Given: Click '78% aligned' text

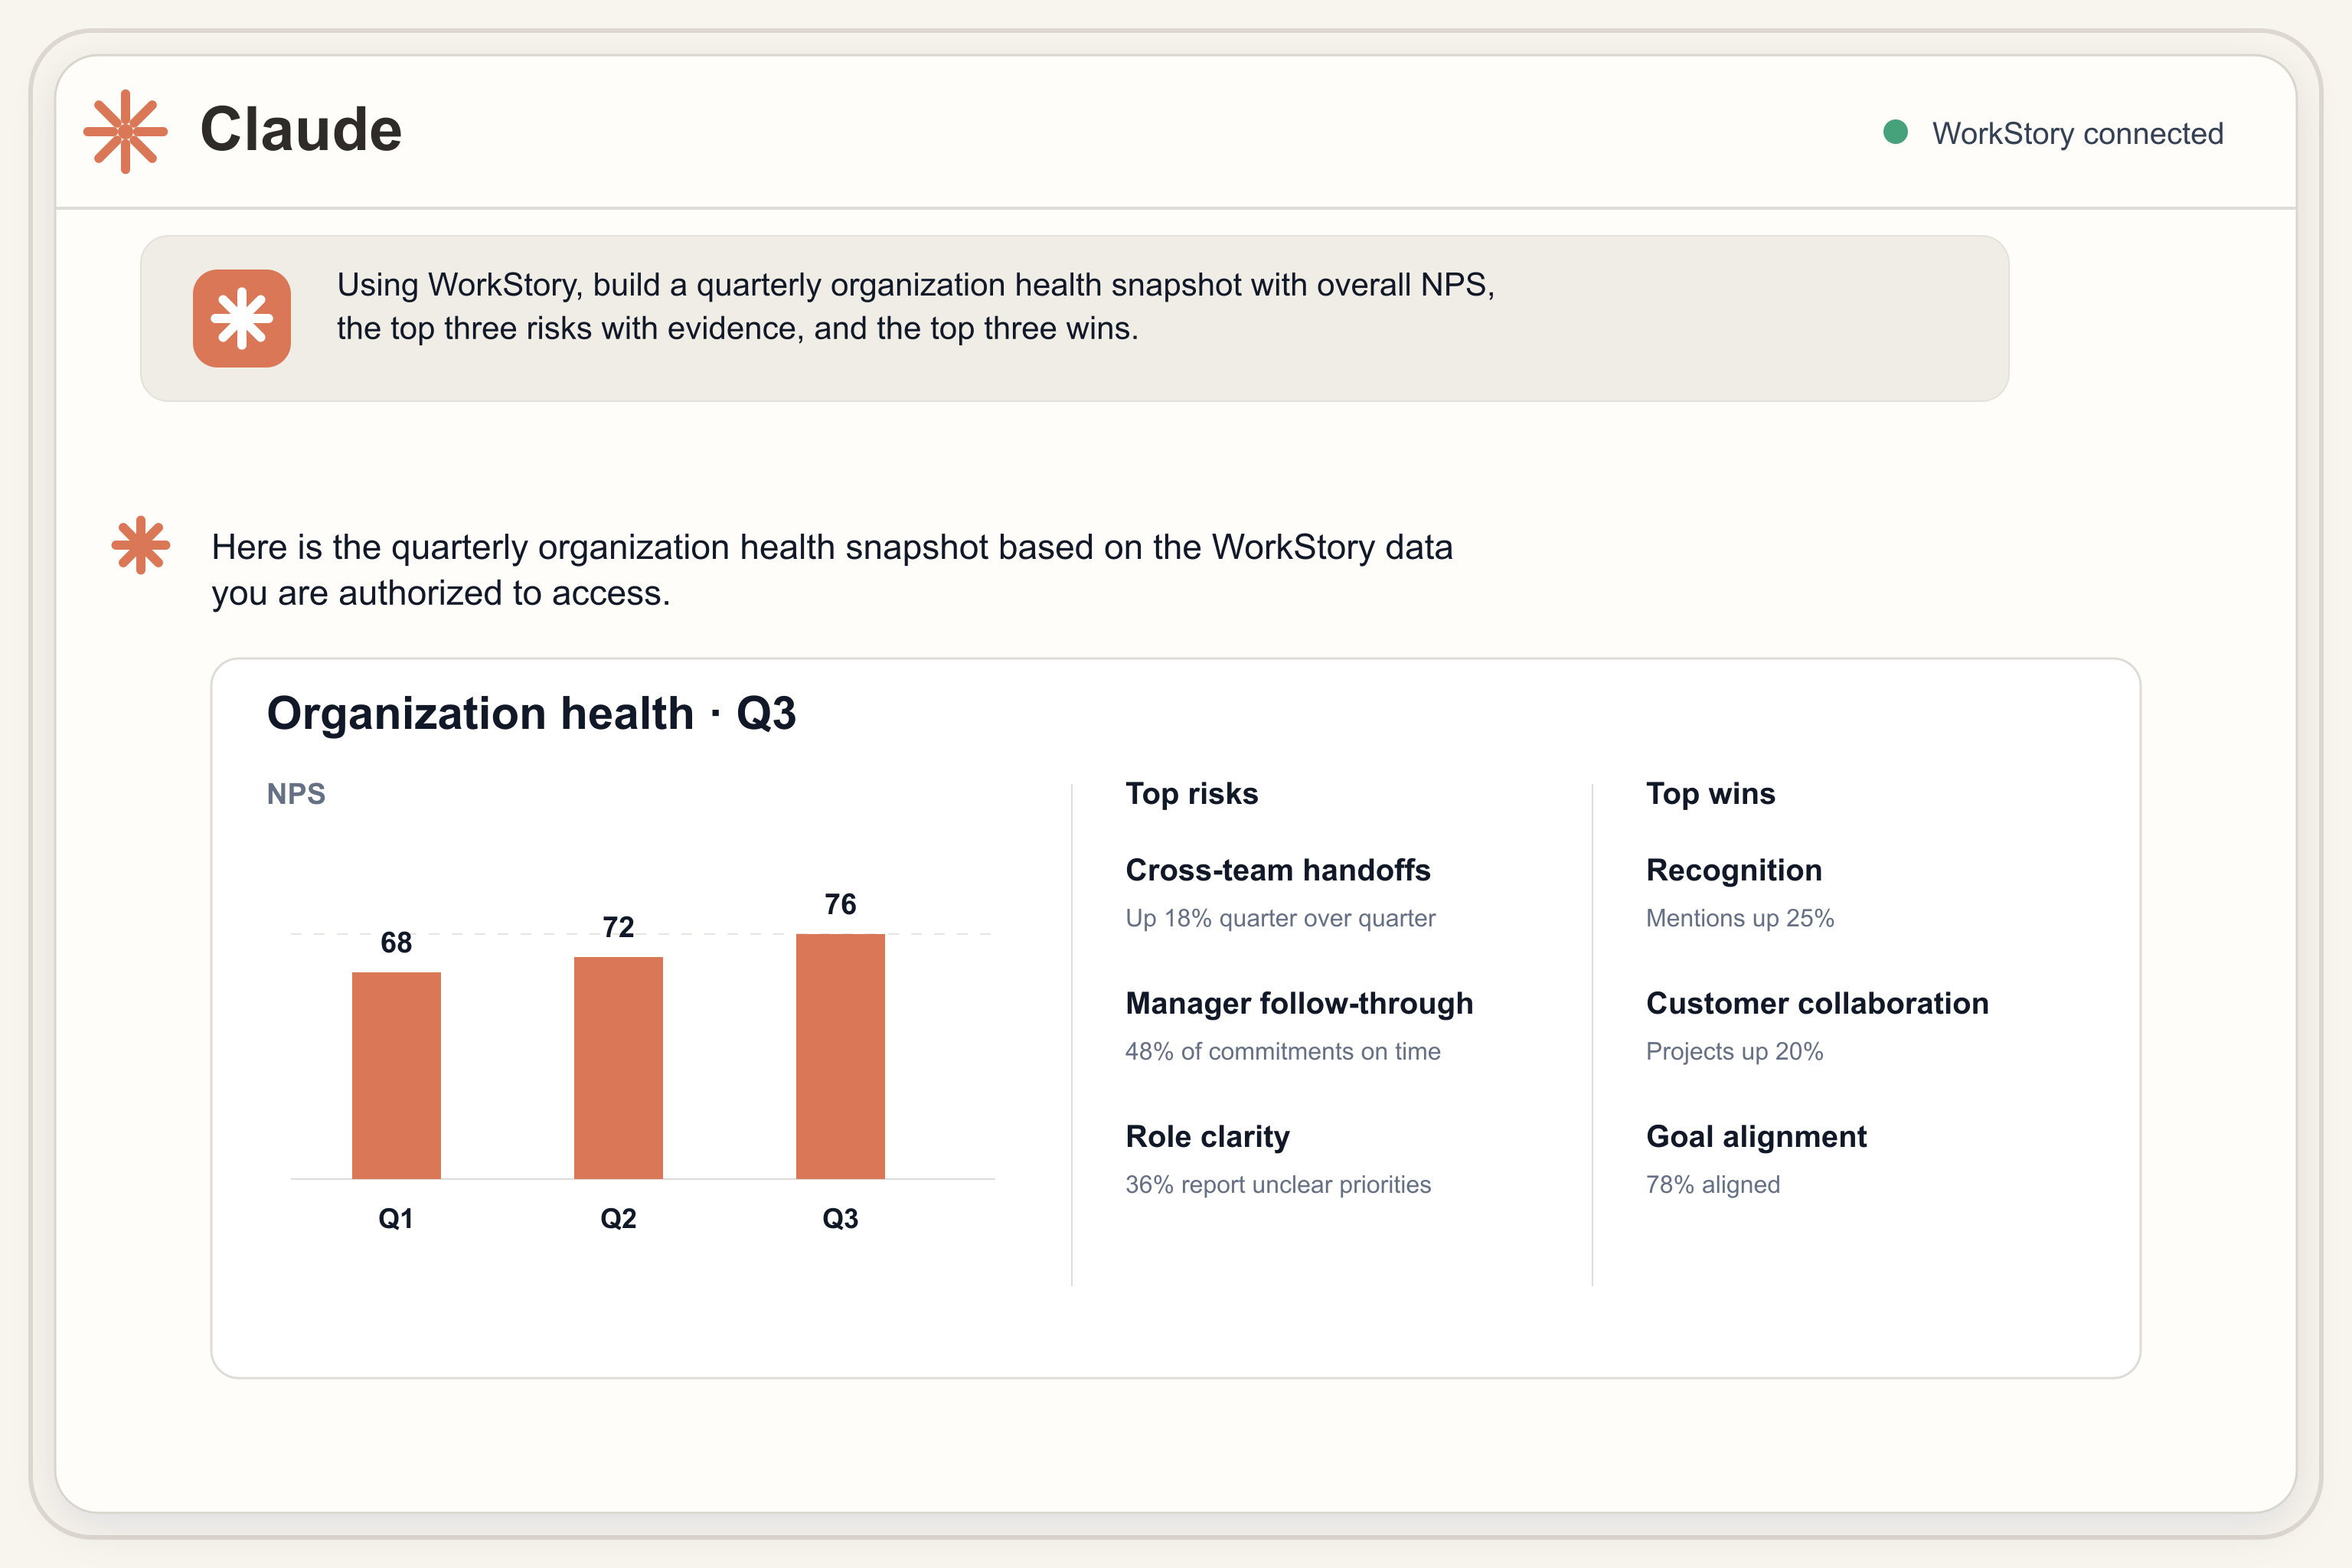Looking at the screenshot, I should click(x=1713, y=1185).
